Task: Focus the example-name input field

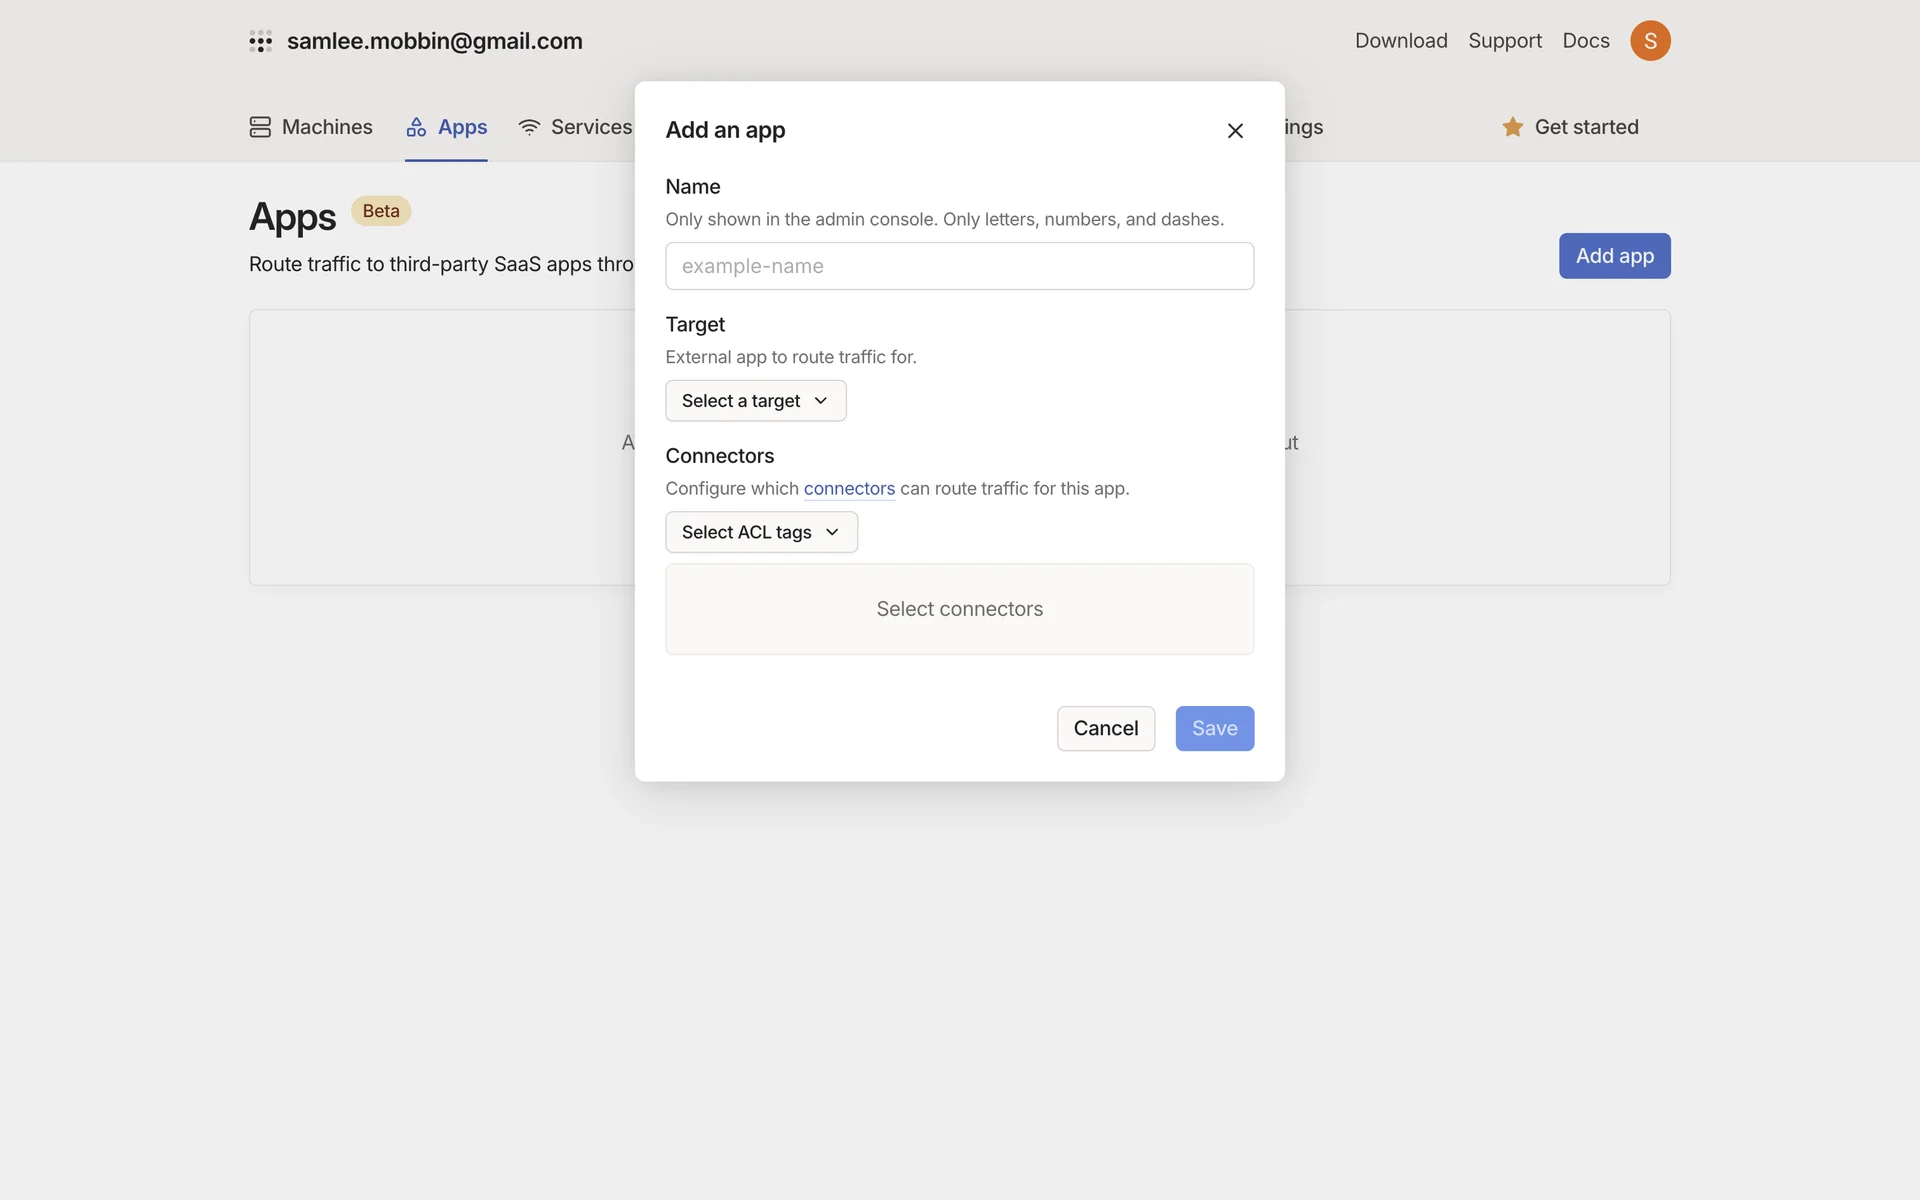Action: click(x=959, y=266)
